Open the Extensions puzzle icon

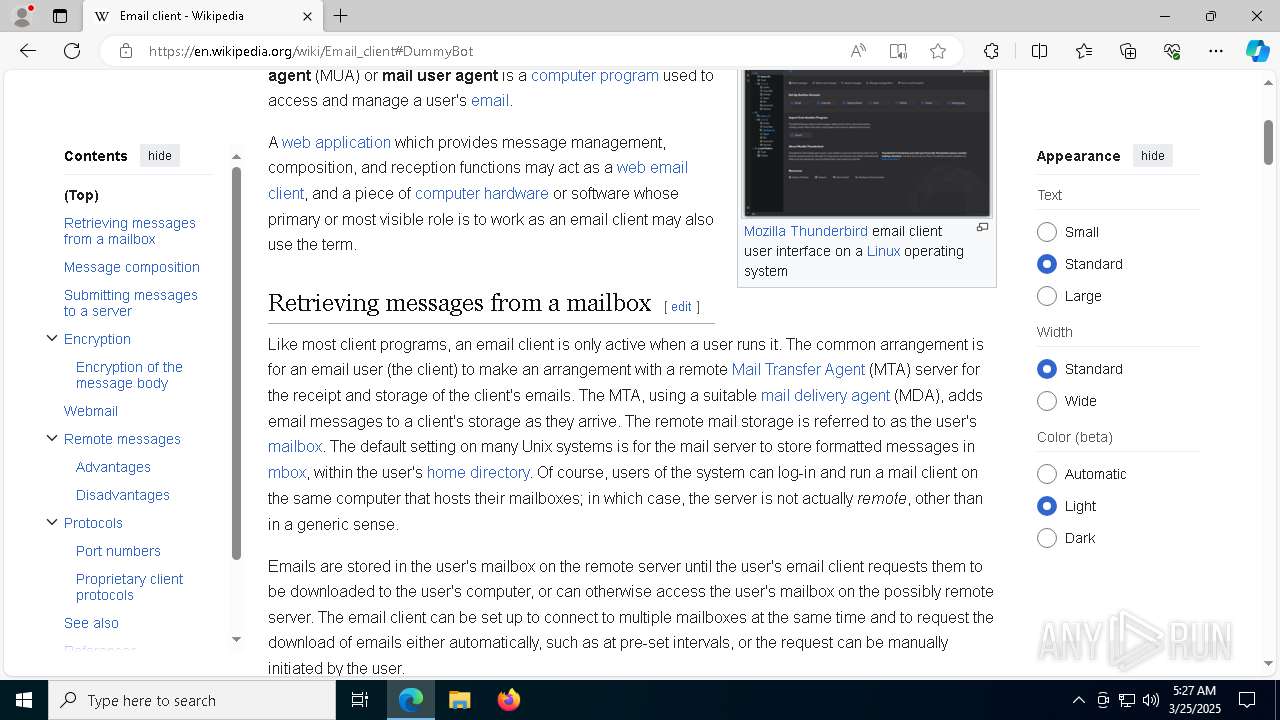tap(991, 51)
